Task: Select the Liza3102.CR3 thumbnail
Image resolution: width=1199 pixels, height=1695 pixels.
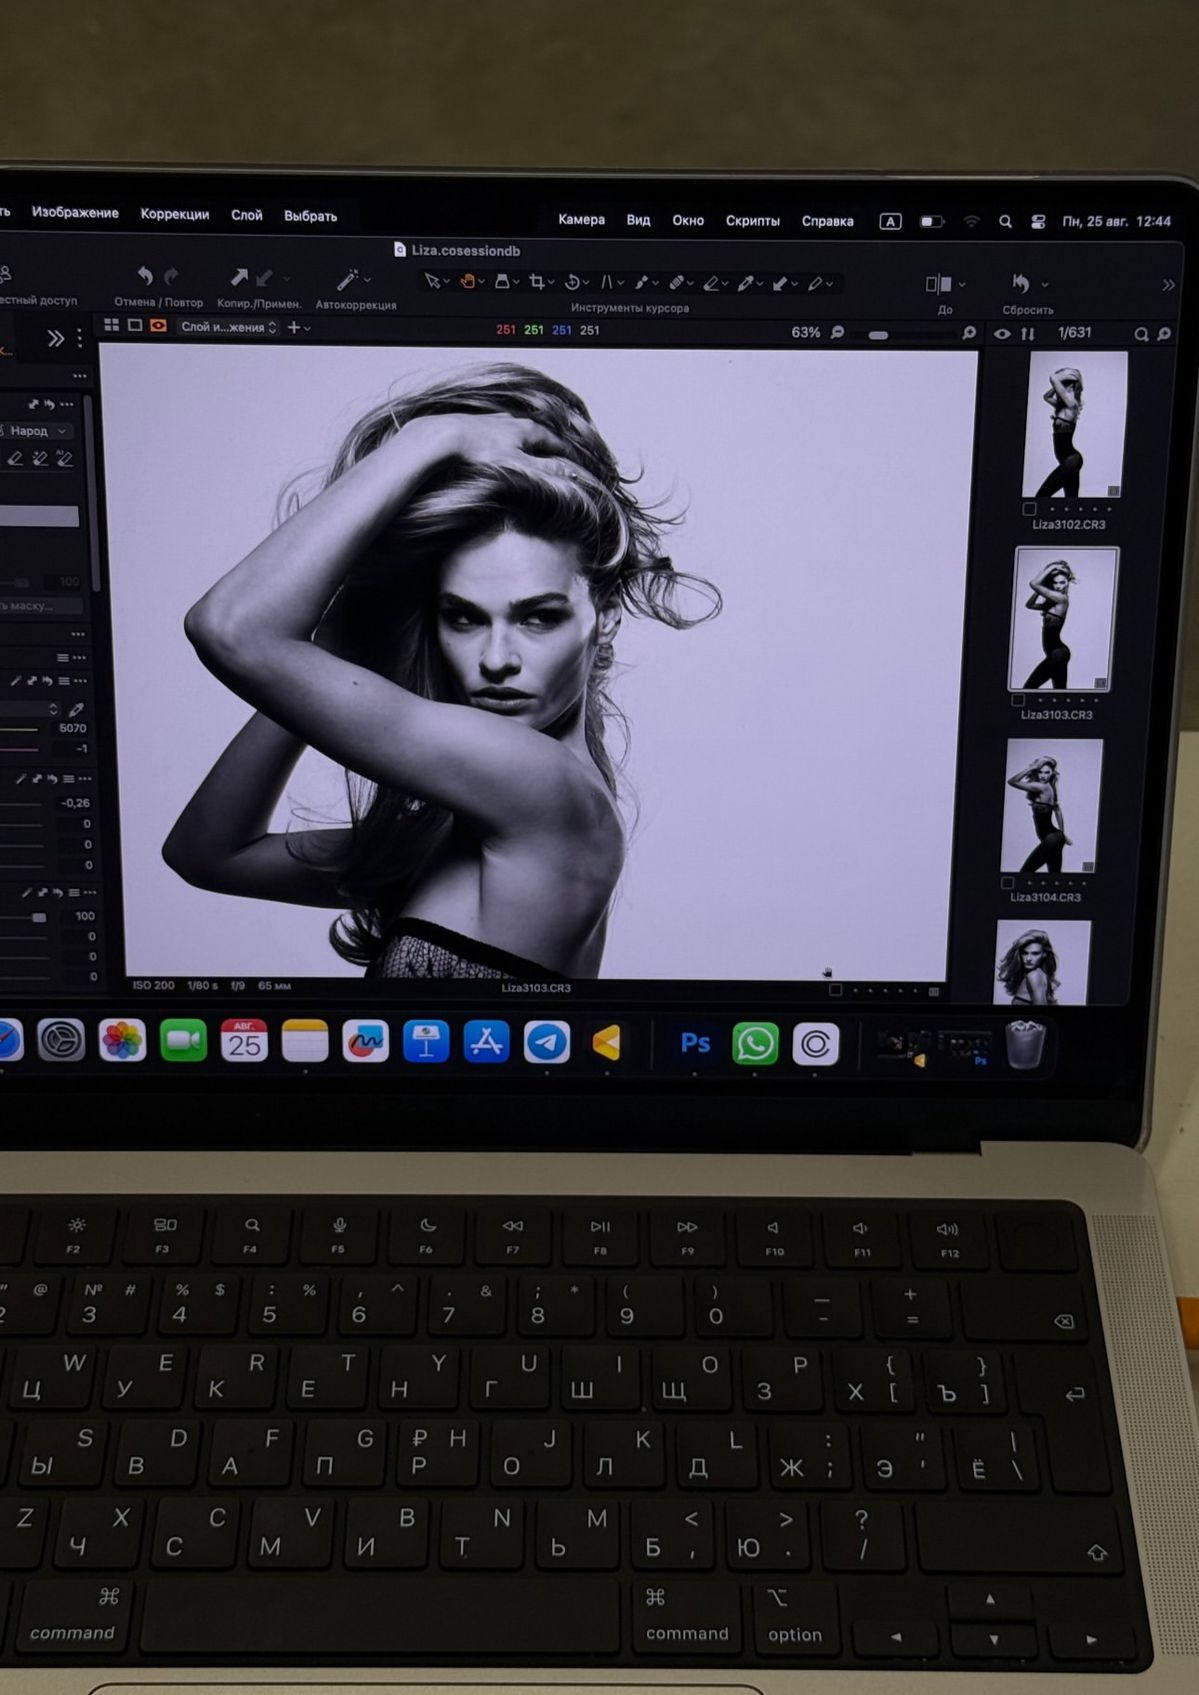Action: tap(1076, 425)
